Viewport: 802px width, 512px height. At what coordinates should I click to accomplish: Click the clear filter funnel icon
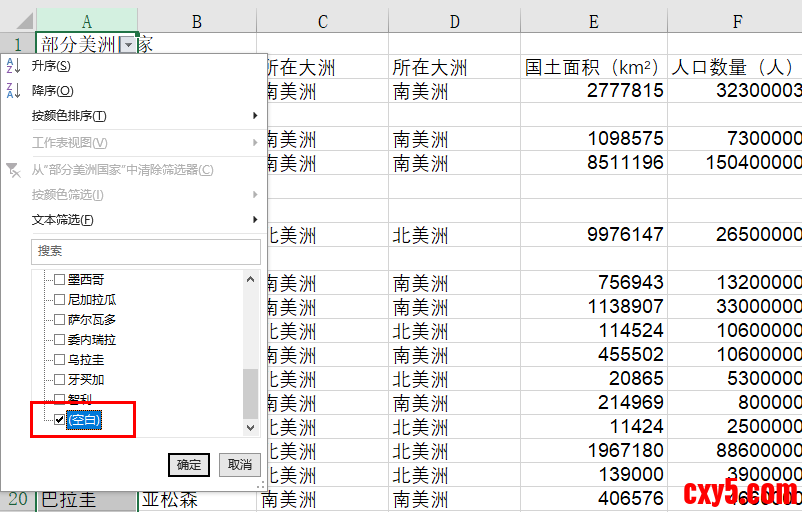coord(13,170)
